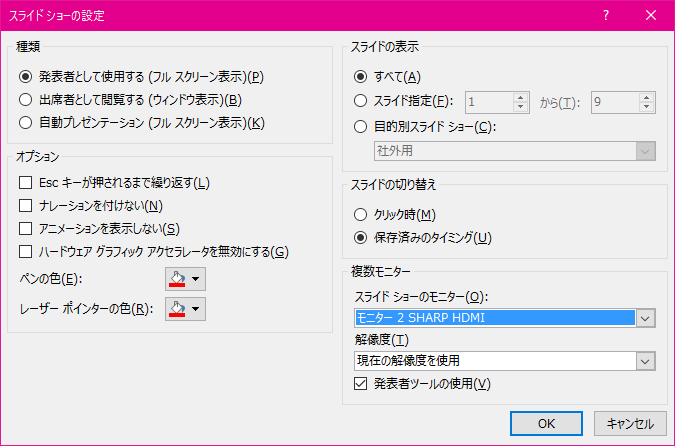Select advance slides on click
The width and height of the screenshot is (675, 446).
pos(361,214)
